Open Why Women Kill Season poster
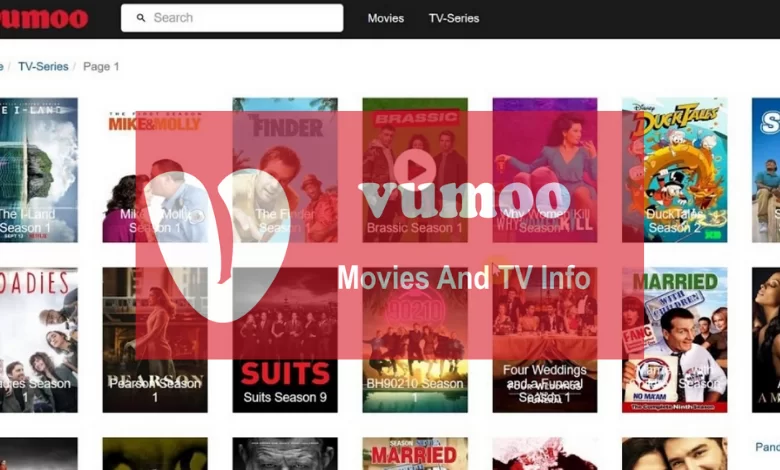This screenshot has width=780, height=470. point(545,170)
